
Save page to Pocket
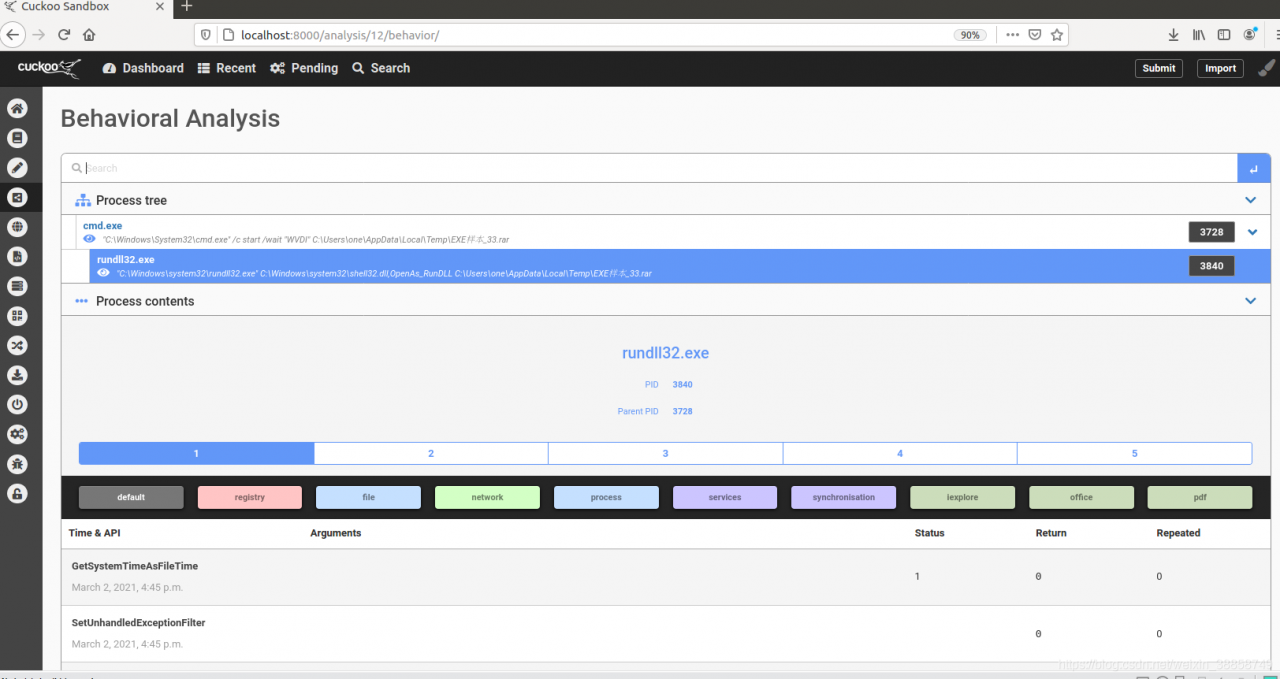(1035, 34)
